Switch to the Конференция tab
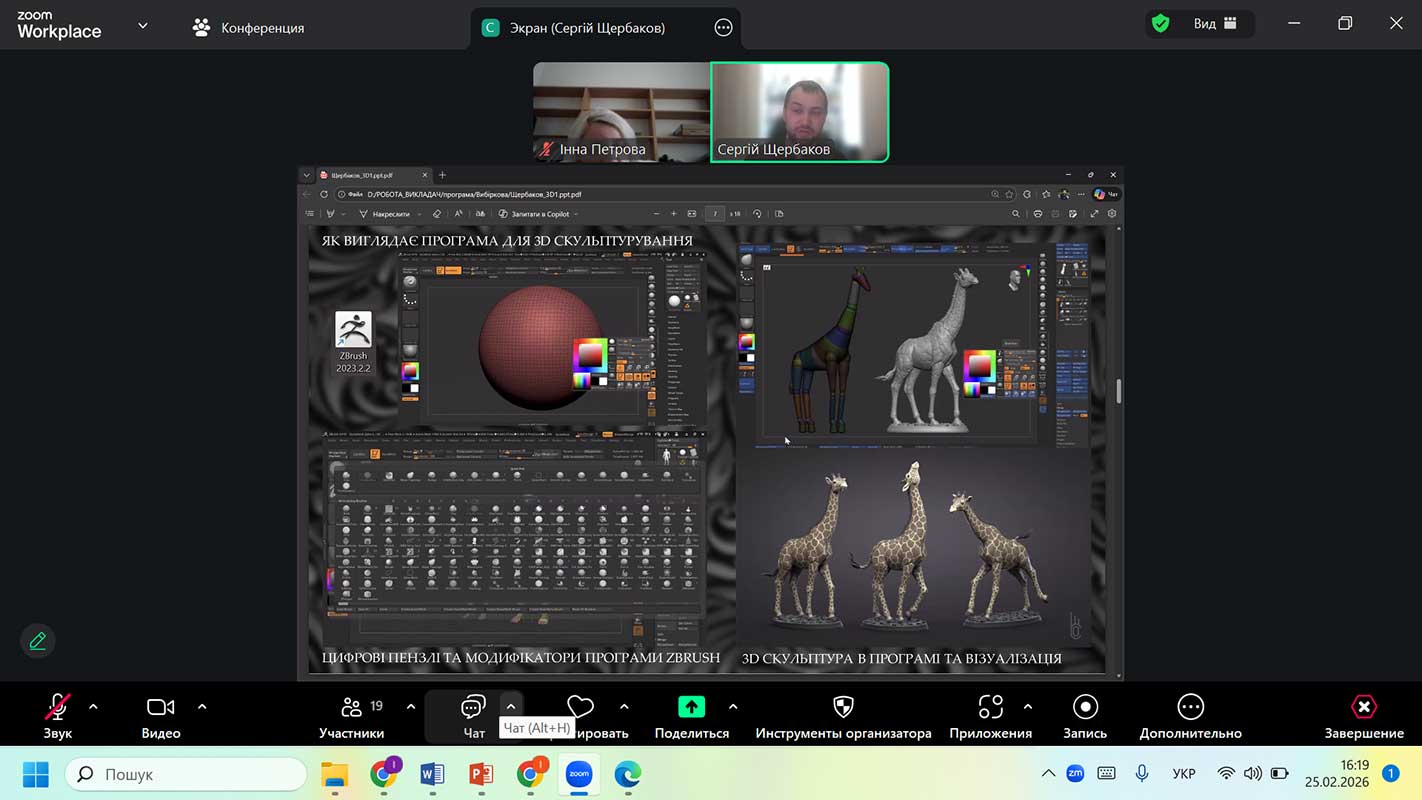Viewport: 1422px width, 800px height. click(249, 28)
